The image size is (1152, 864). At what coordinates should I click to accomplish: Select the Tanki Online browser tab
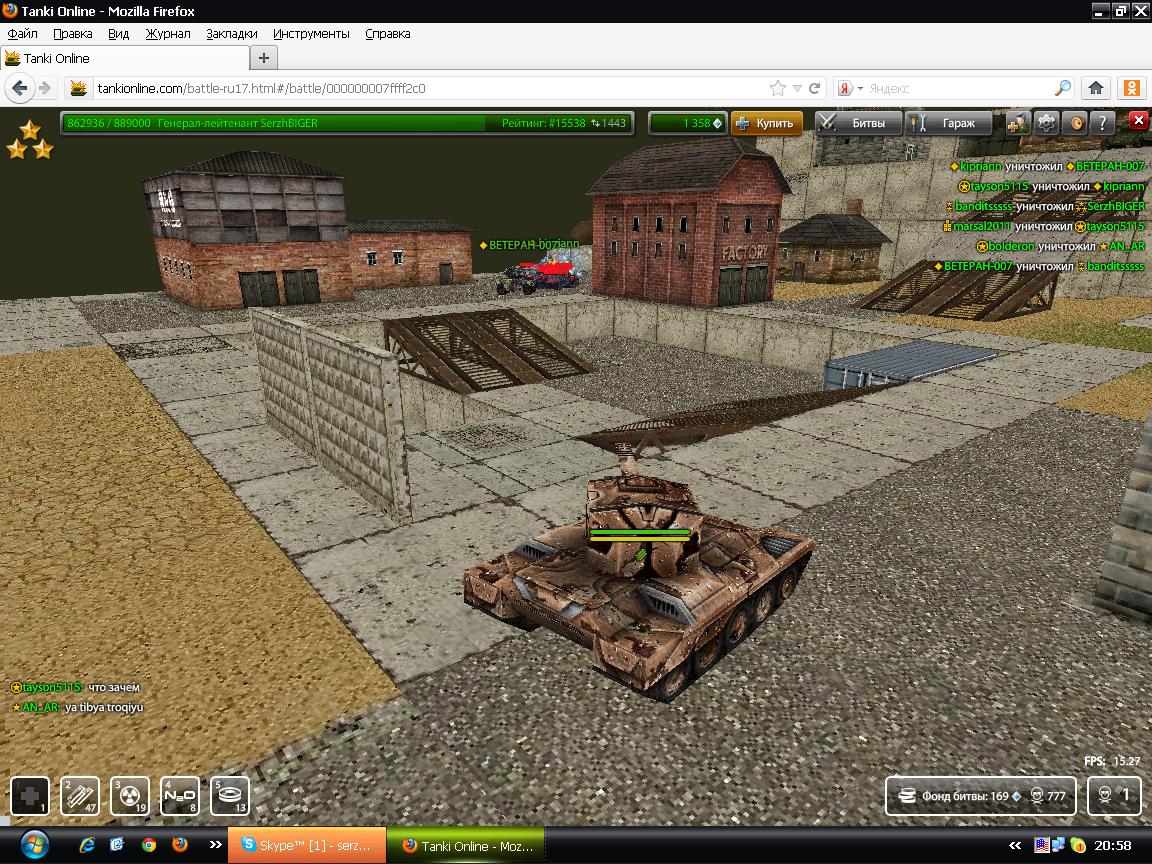pos(125,58)
